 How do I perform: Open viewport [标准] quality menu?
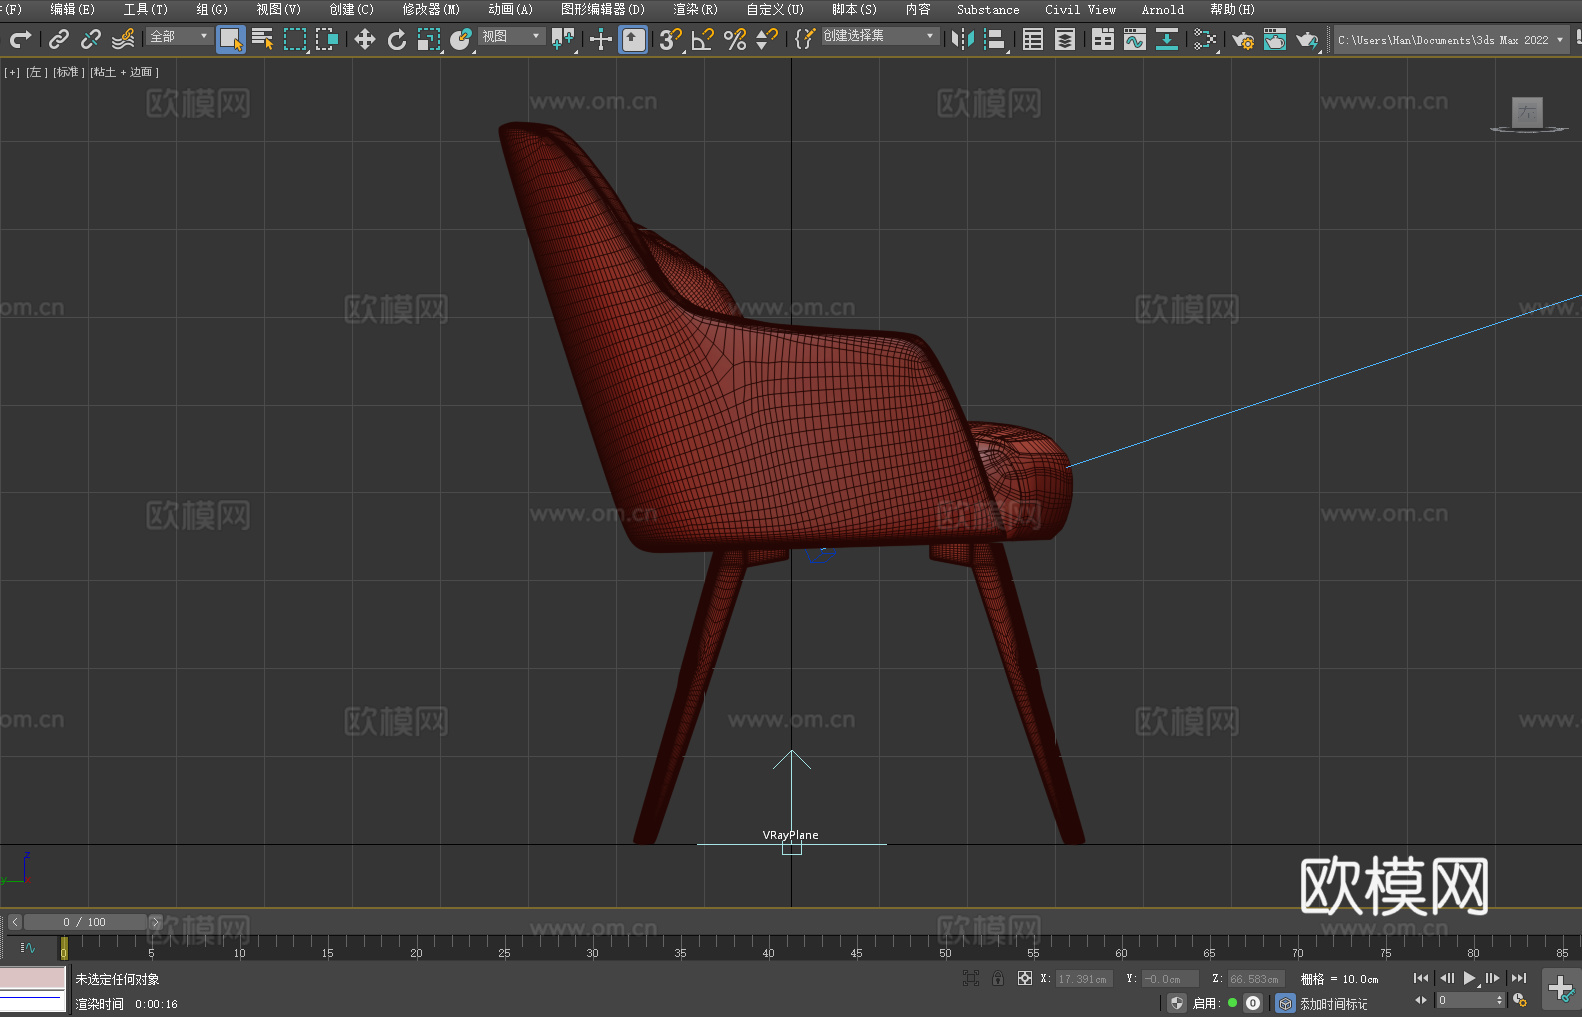click(x=69, y=72)
